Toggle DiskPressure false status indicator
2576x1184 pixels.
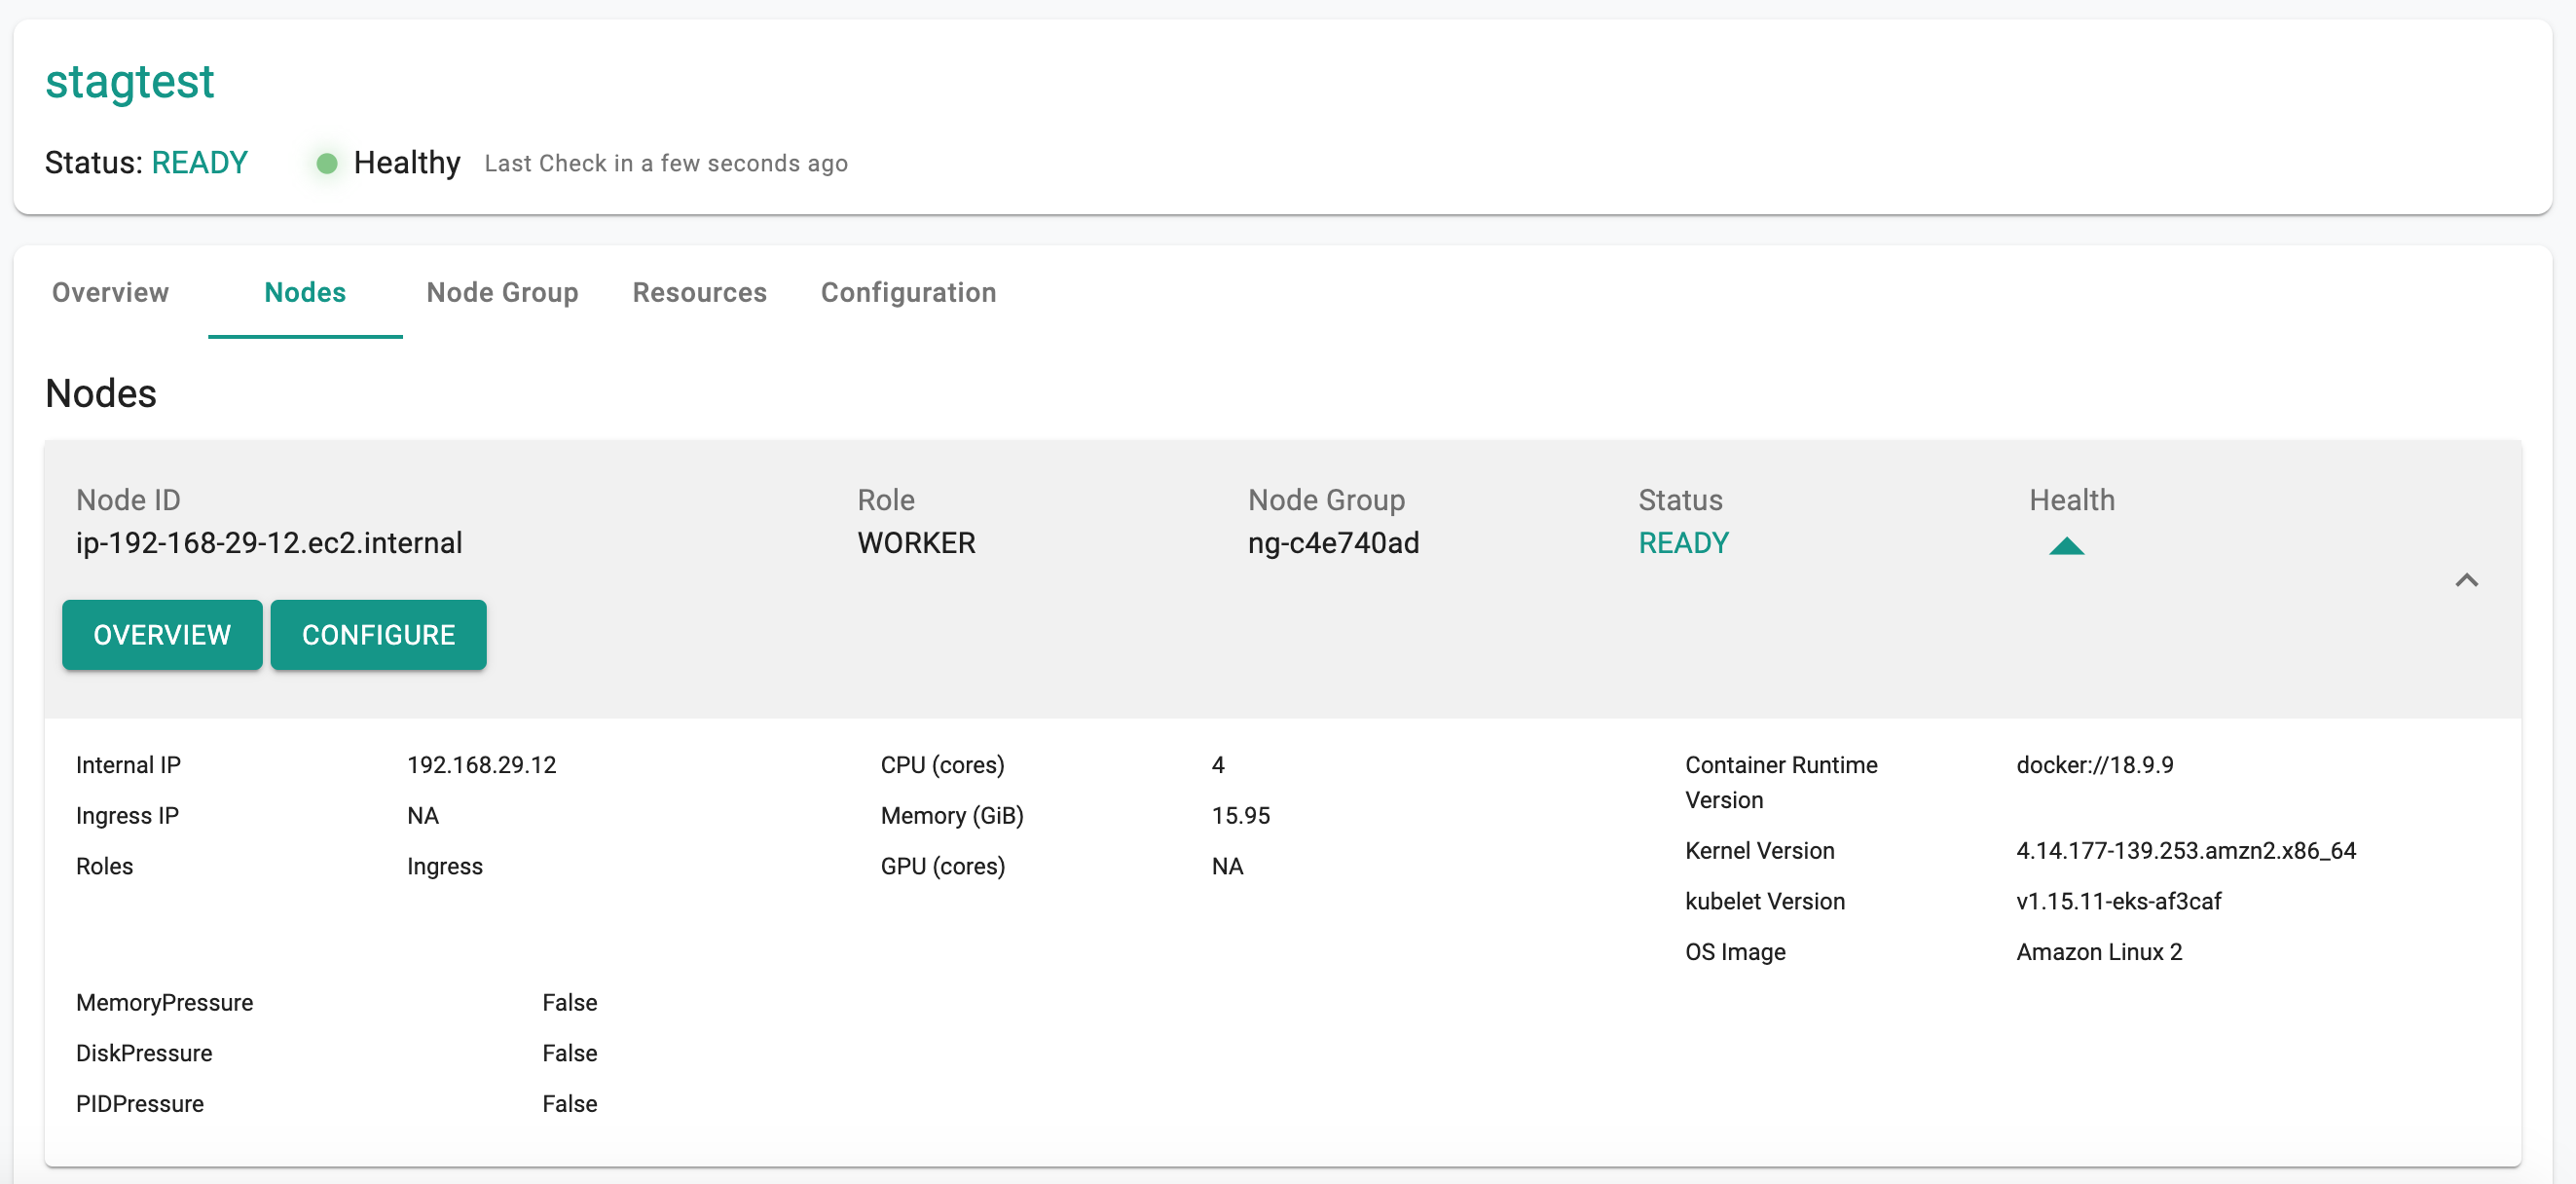569,1053
